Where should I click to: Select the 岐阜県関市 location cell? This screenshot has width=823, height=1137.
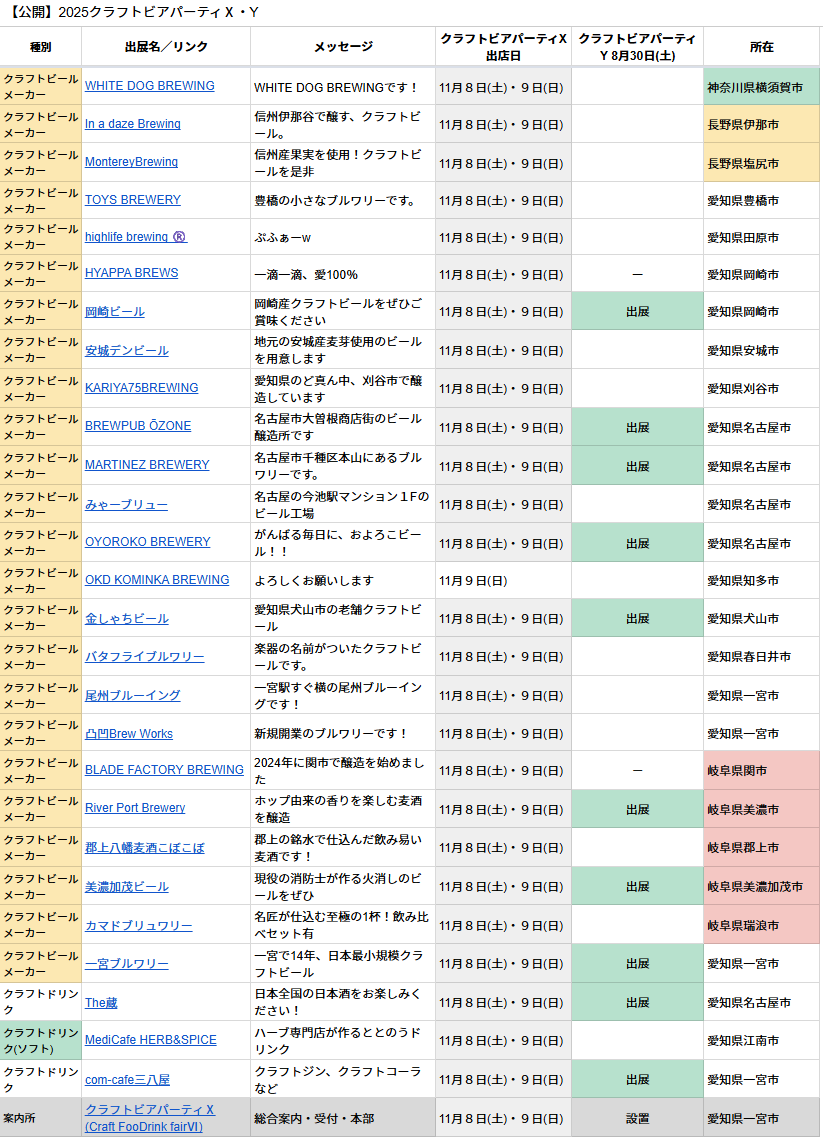click(761, 770)
